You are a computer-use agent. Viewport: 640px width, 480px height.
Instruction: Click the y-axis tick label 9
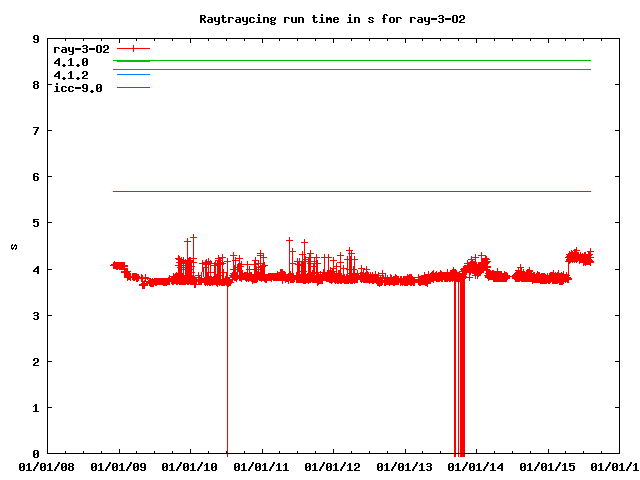coord(36,40)
